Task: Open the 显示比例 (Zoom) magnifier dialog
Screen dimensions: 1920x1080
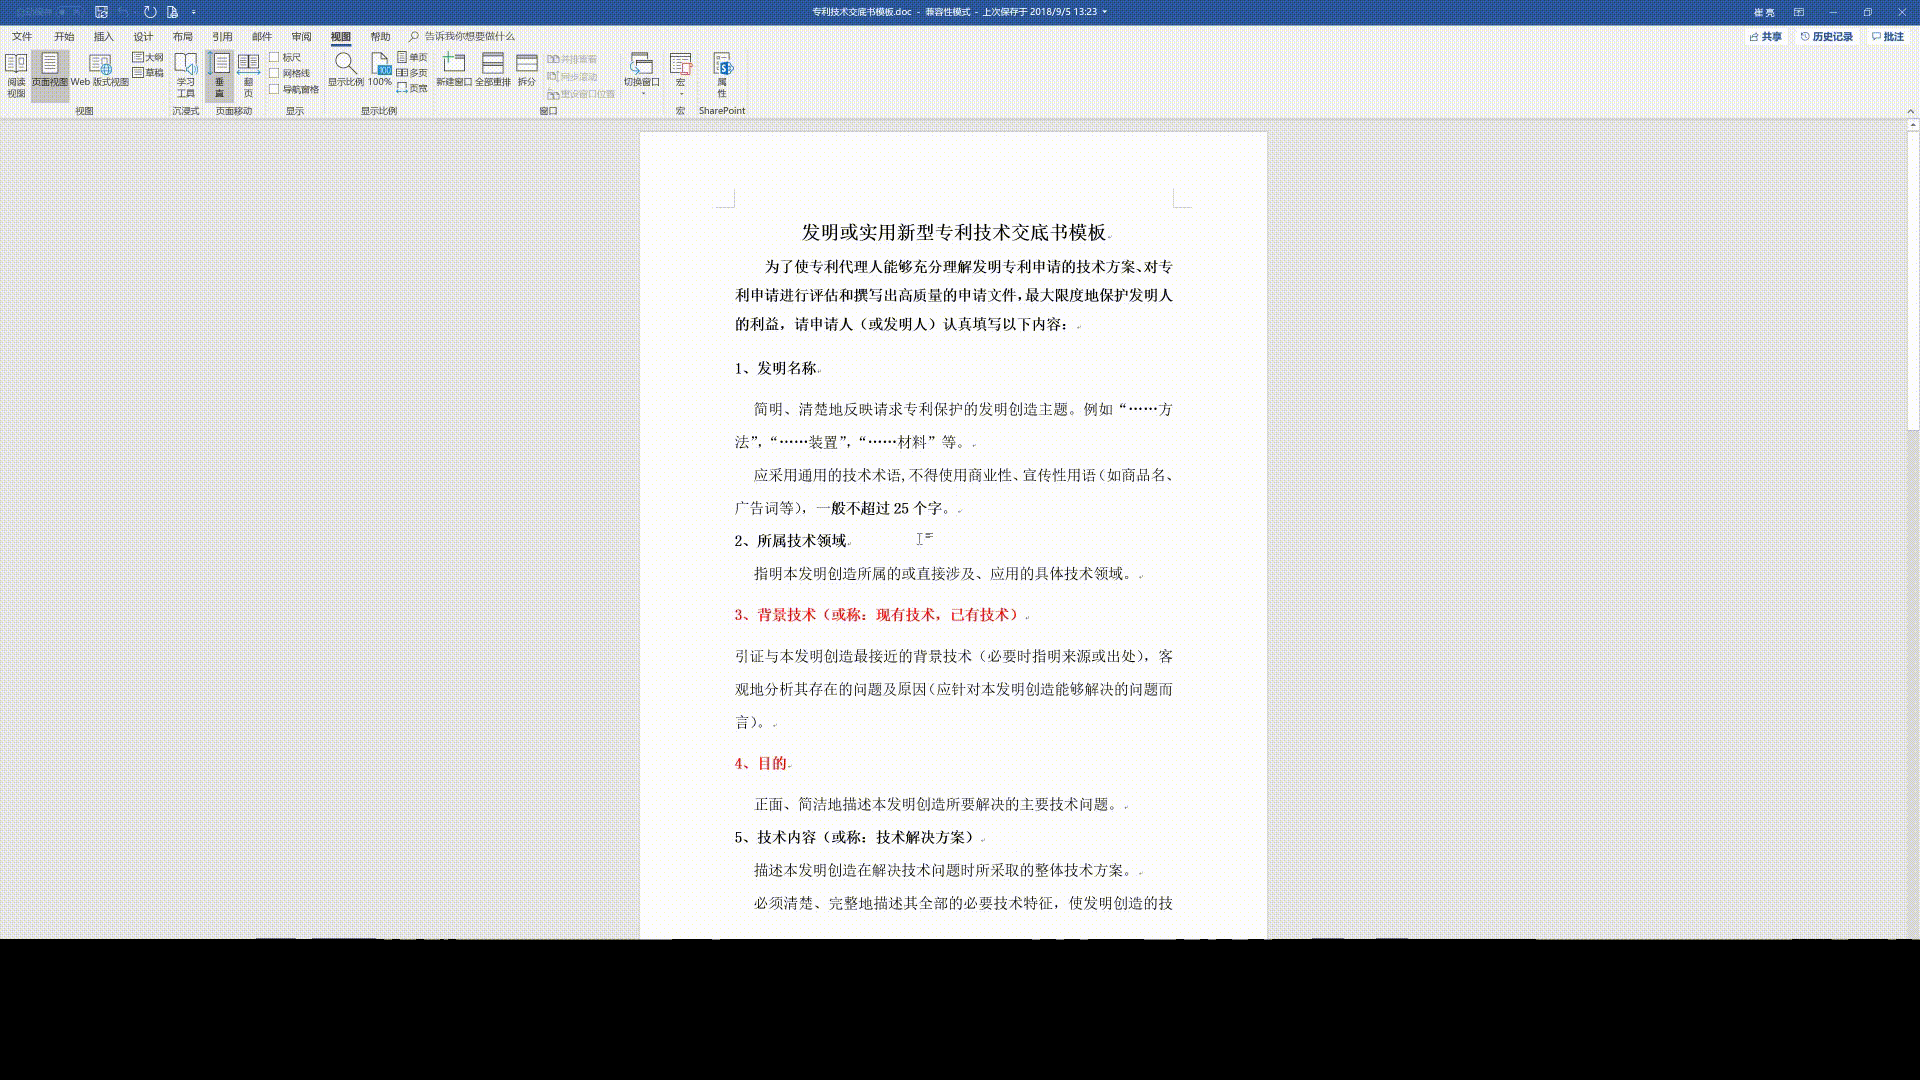Action: pyautogui.click(x=345, y=70)
